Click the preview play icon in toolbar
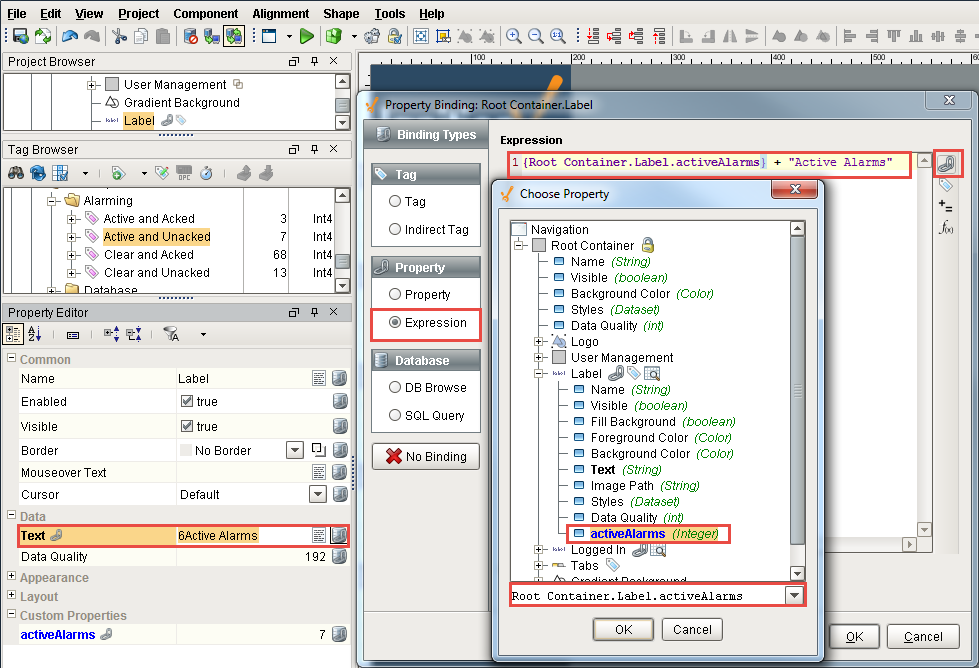The width and height of the screenshot is (979, 668). (307, 38)
